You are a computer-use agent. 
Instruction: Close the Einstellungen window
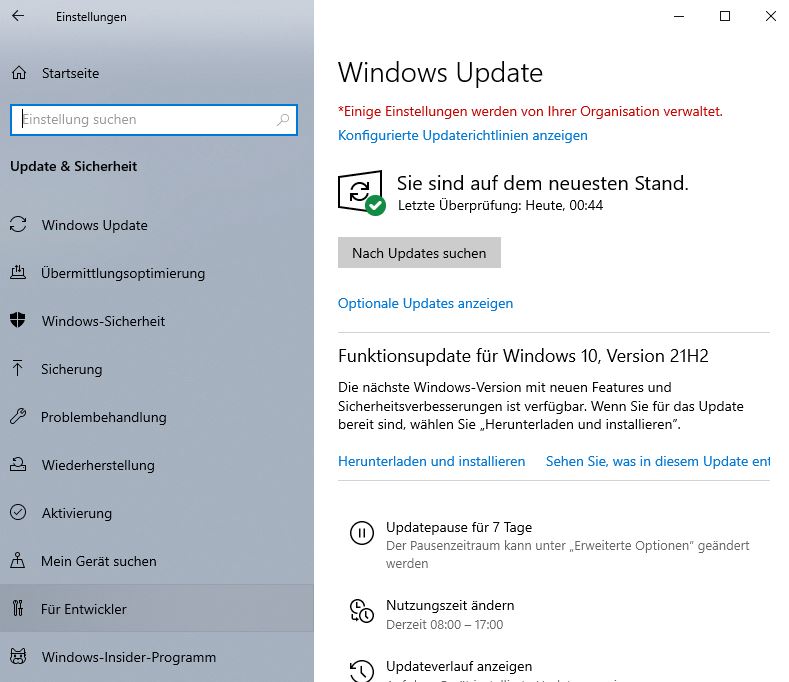pos(770,16)
